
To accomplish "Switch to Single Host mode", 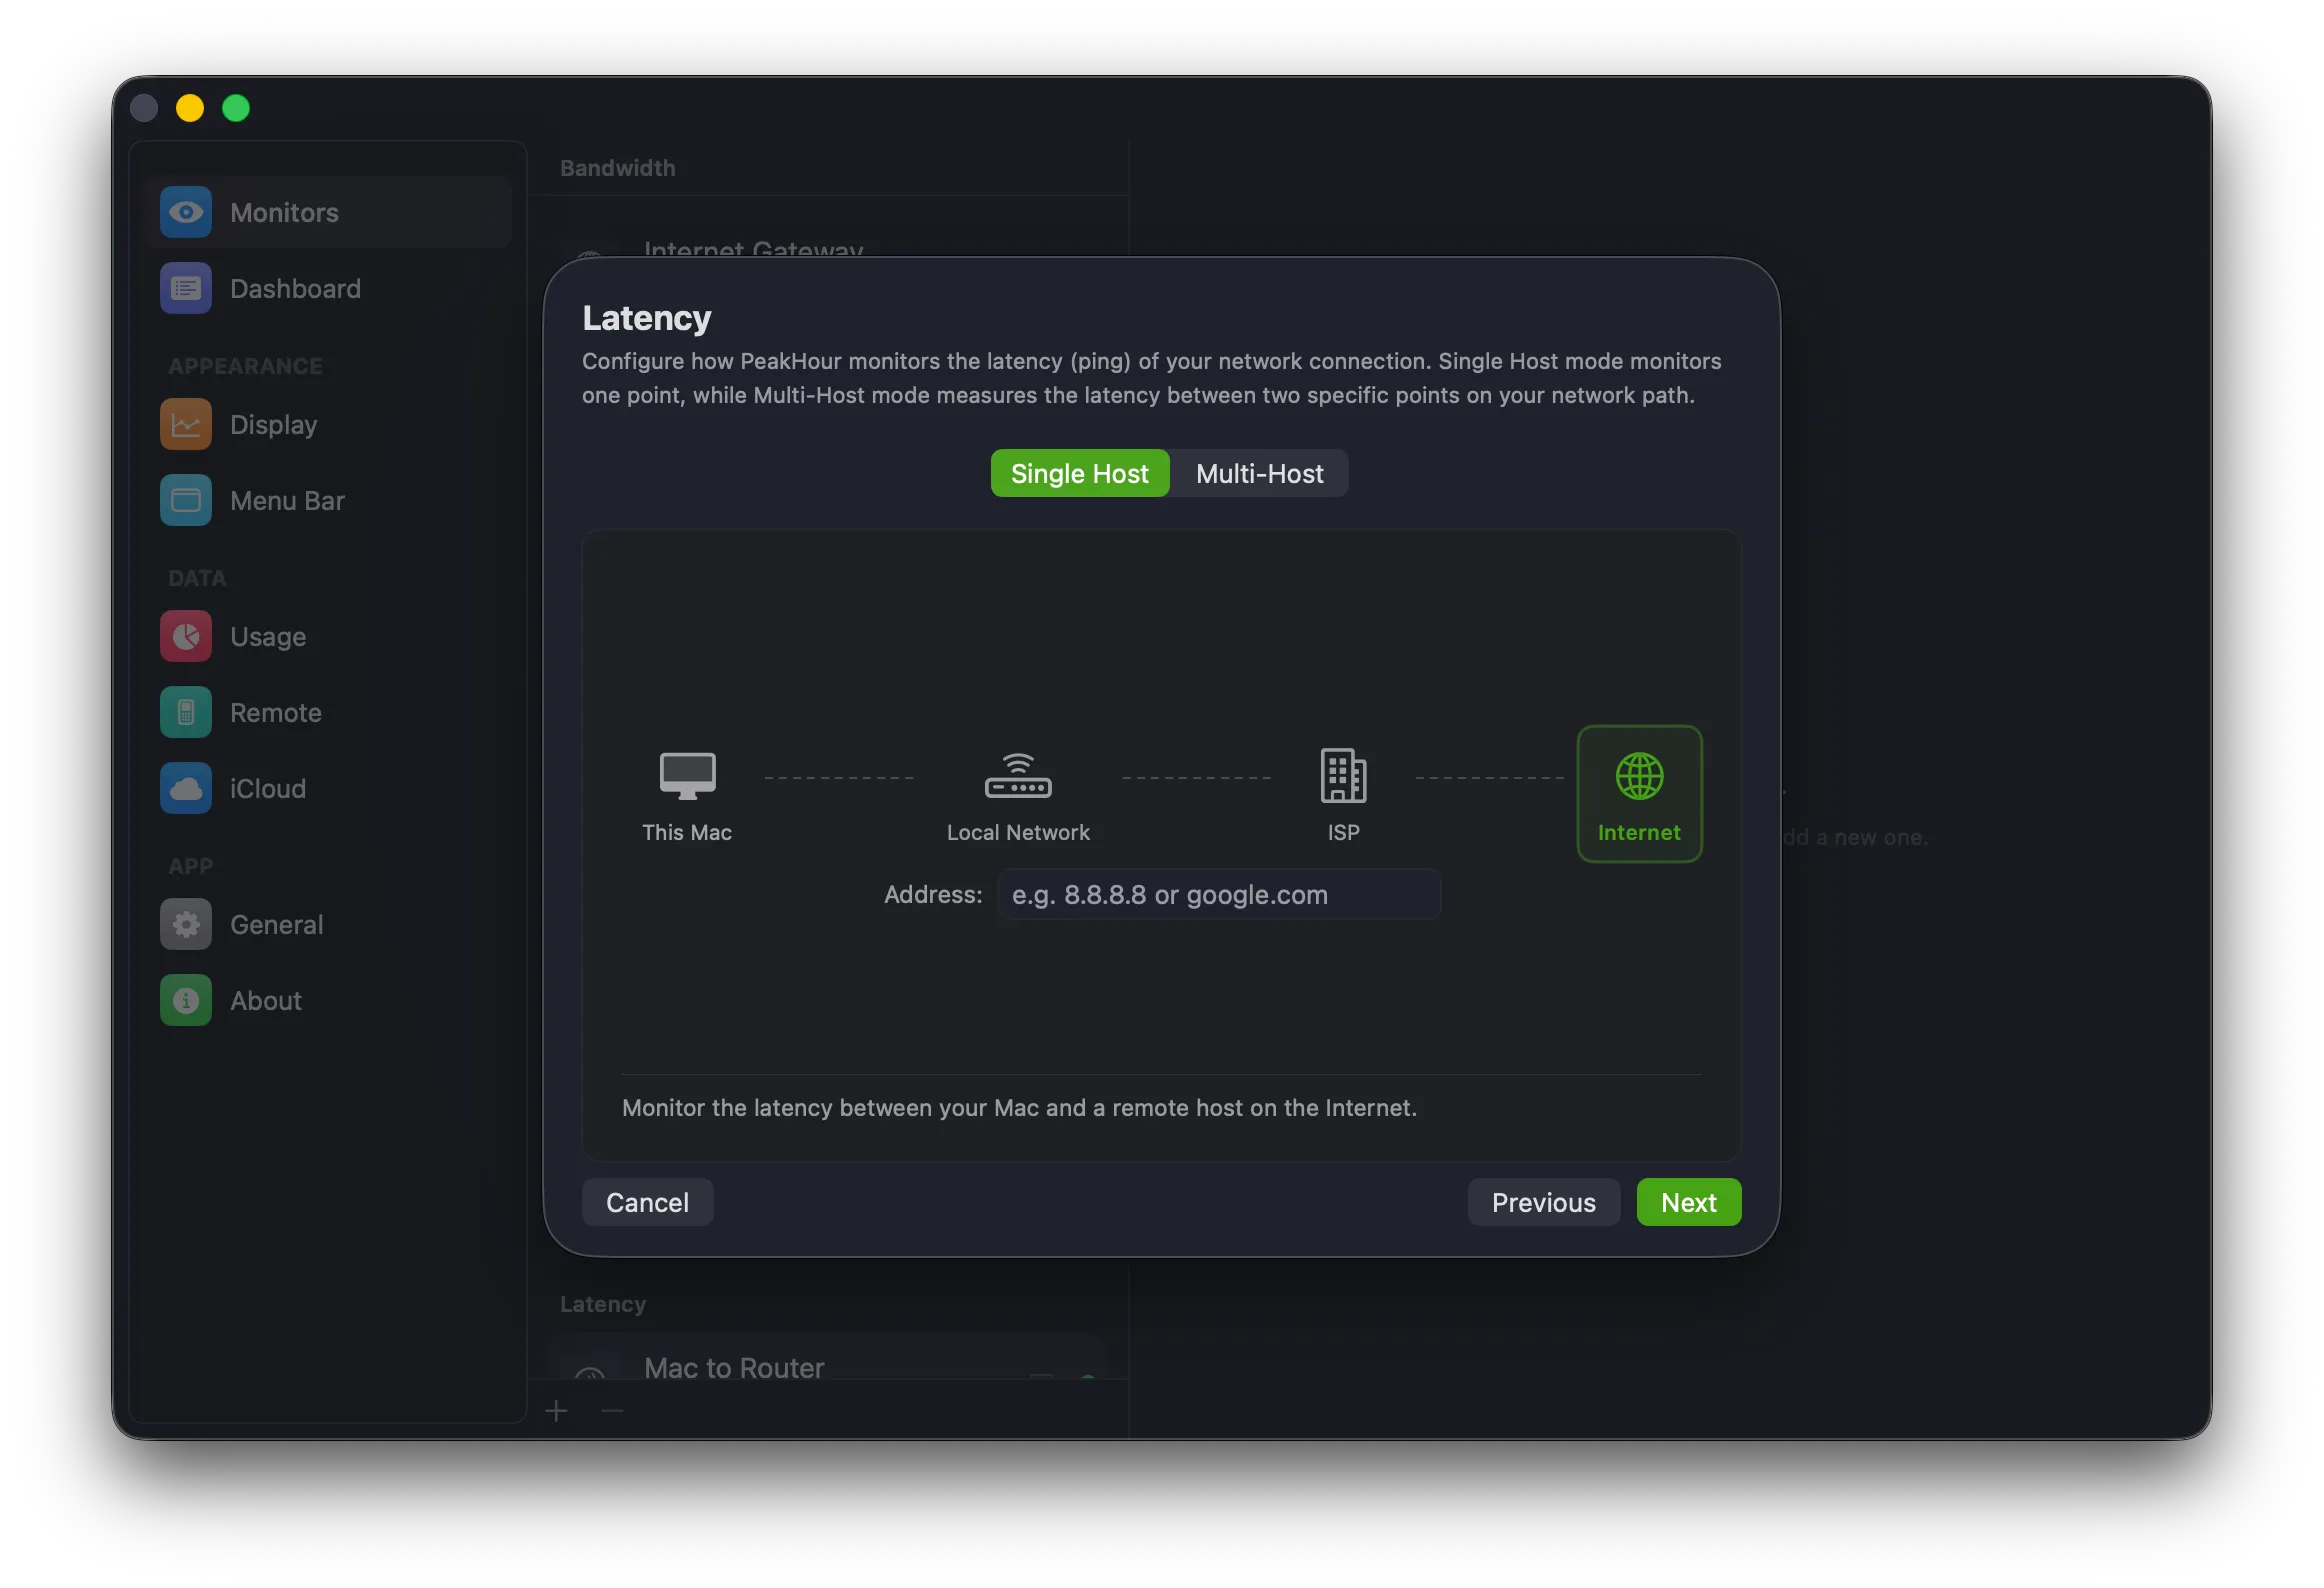I will click(1079, 473).
